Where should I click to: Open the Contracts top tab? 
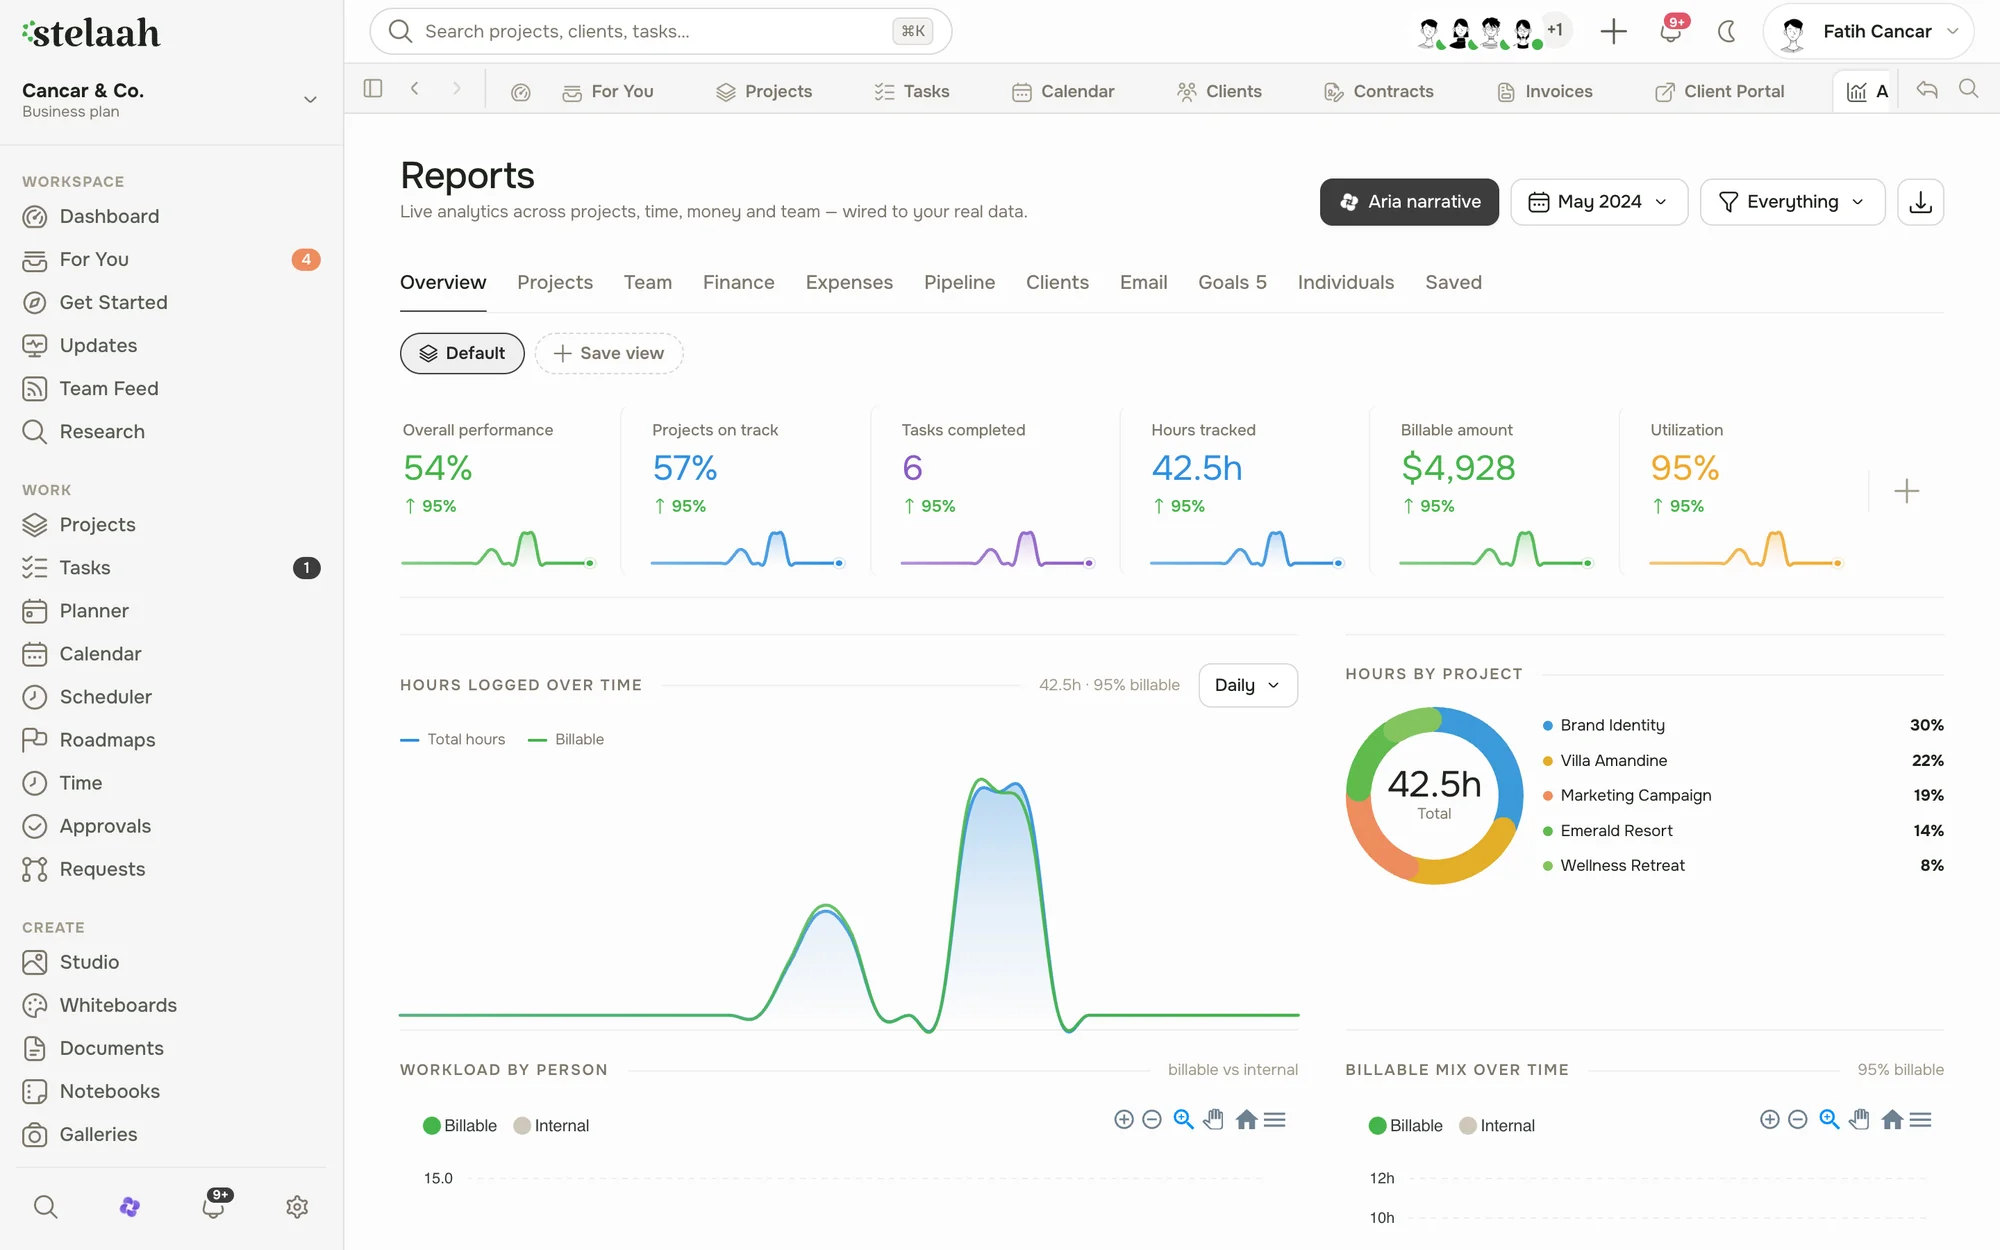(1379, 92)
